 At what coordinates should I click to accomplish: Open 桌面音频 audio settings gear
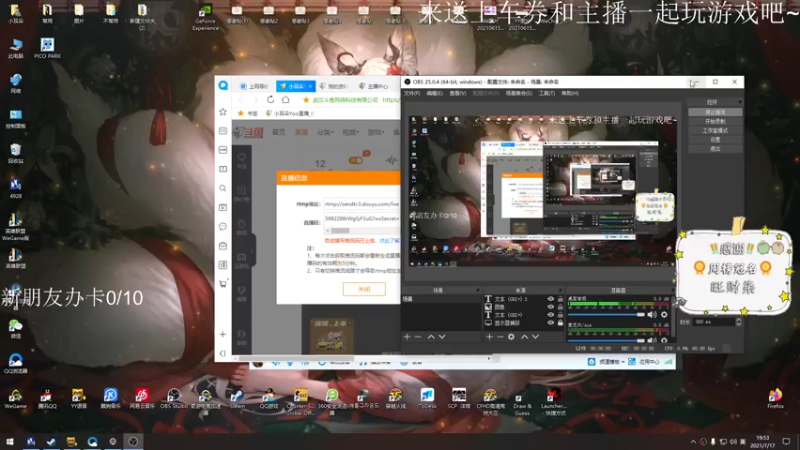tap(664, 315)
